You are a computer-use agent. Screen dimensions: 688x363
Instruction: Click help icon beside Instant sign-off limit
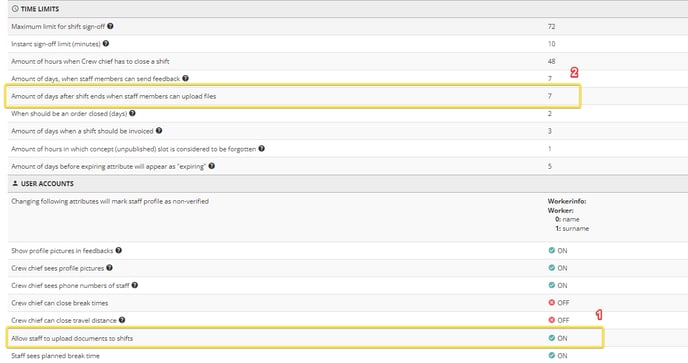[x=106, y=43]
